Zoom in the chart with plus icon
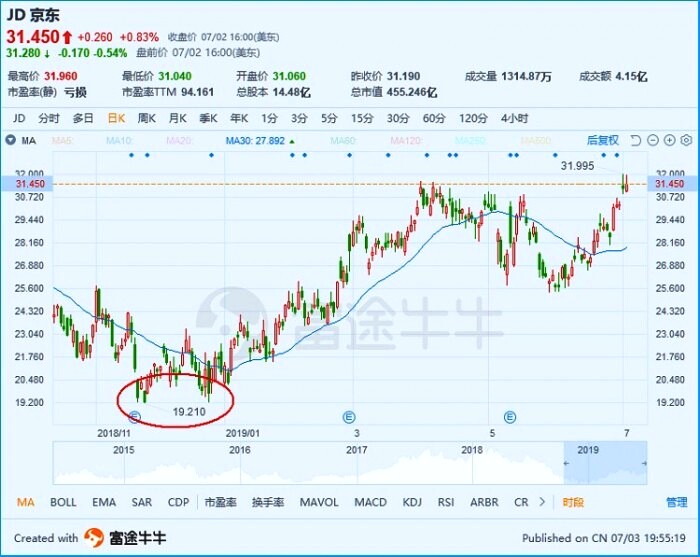700x557 pixels. coord(670,141)
